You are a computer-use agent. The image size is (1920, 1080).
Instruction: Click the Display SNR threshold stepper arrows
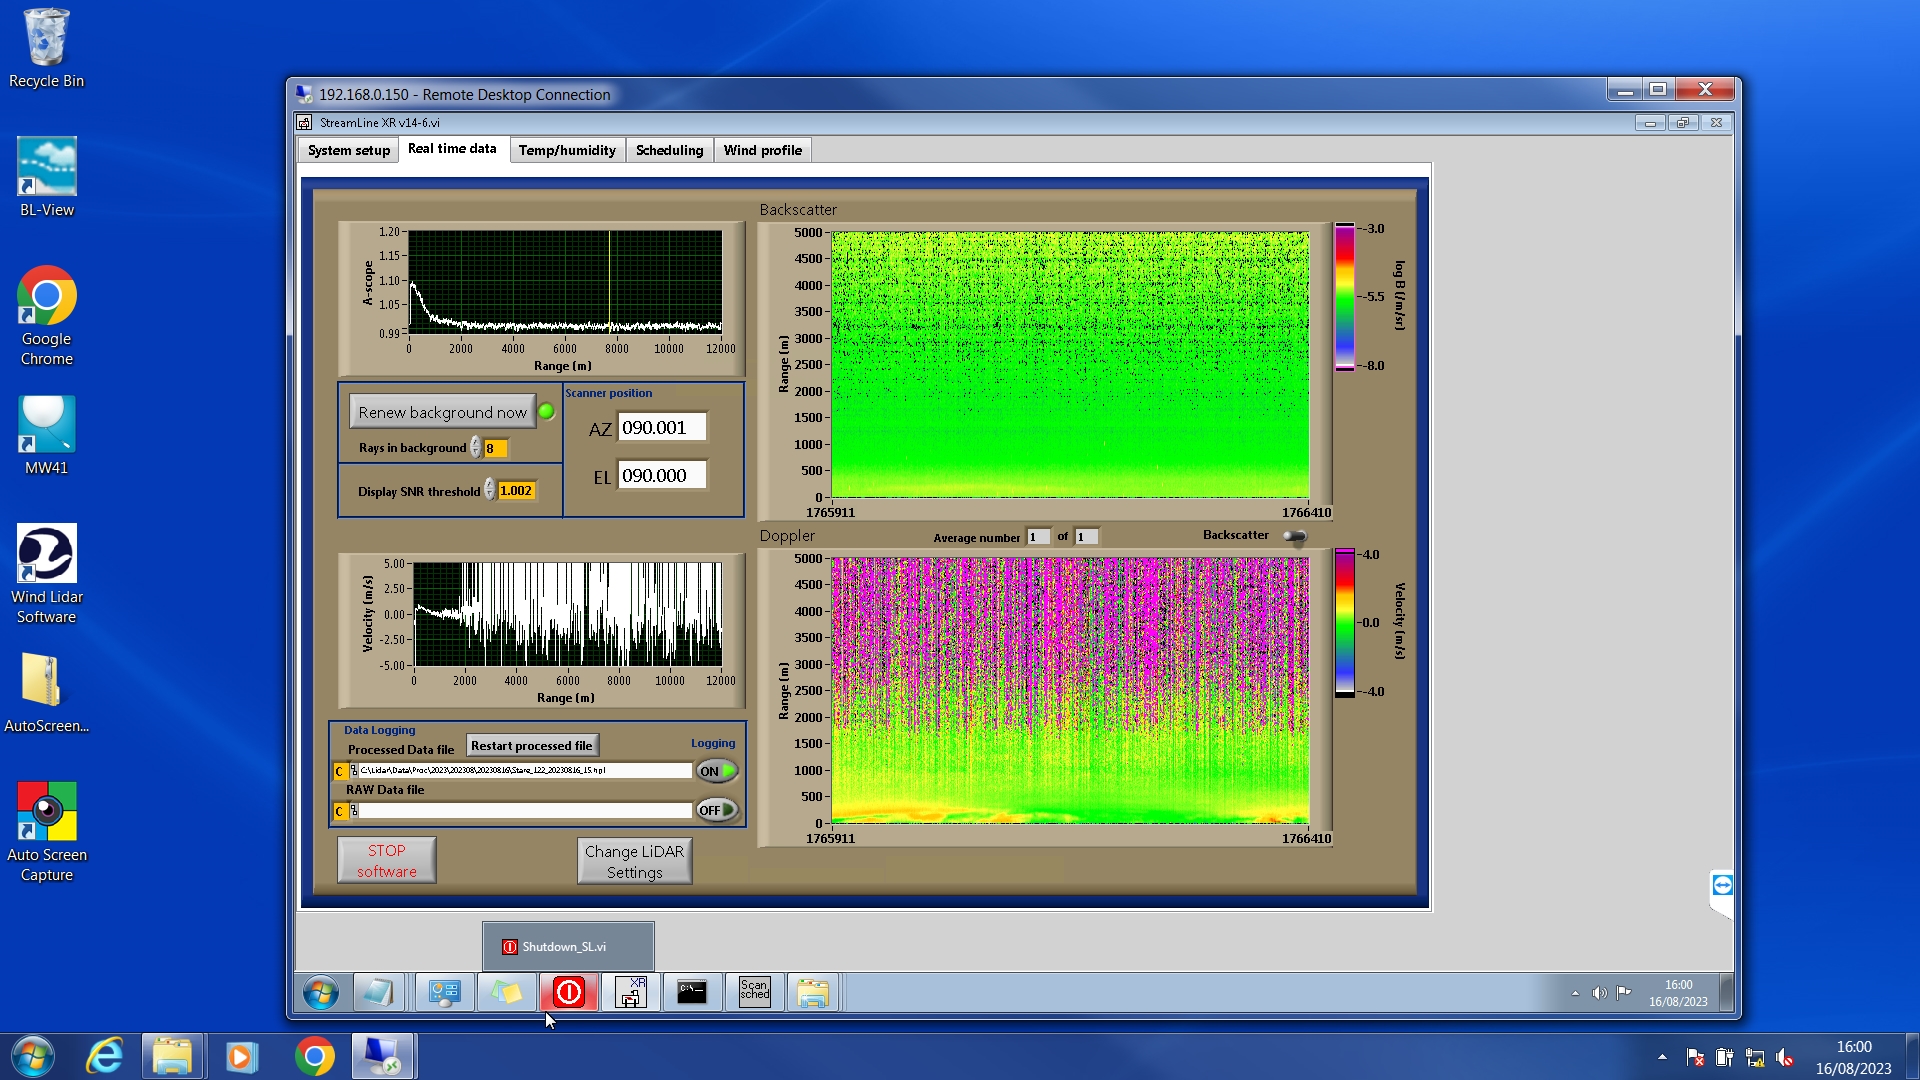[x=489, y=490]
